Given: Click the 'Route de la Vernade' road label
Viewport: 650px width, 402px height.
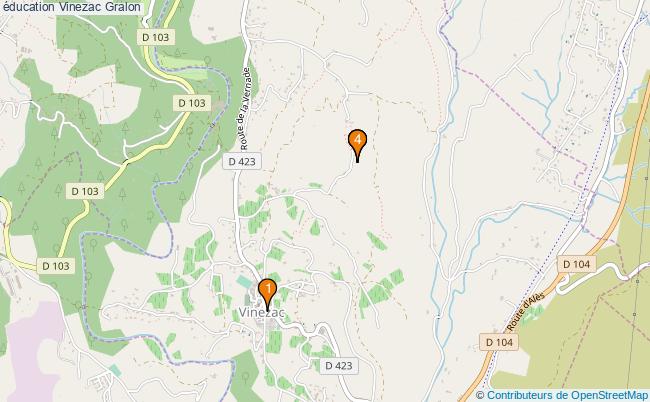Looking at the screenshot, I should point(245,109).
